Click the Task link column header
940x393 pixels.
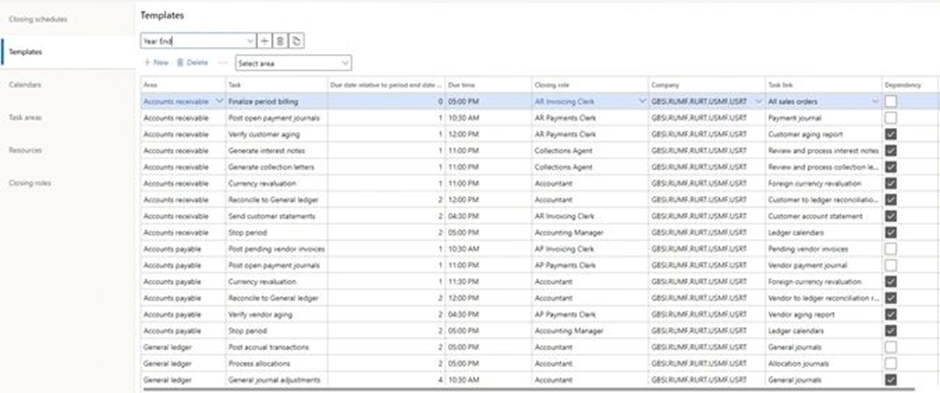pos(823,85)
